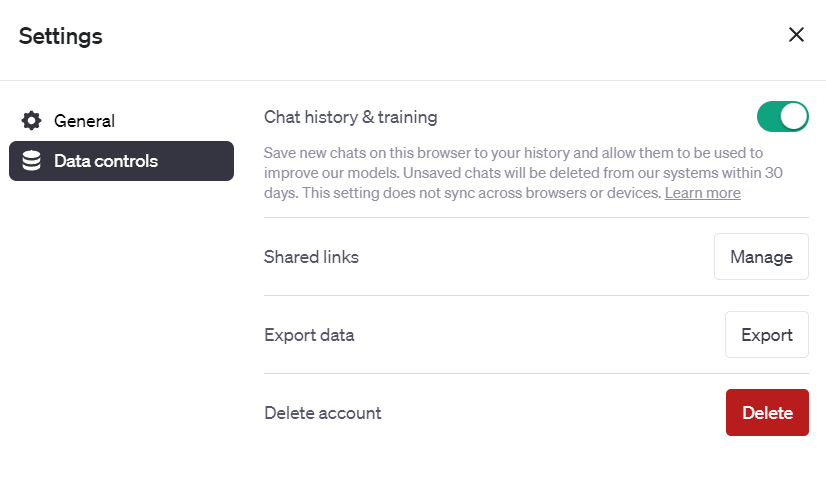Select the Data controls tab
Viewport: 826px width, 484px height.
121,161
